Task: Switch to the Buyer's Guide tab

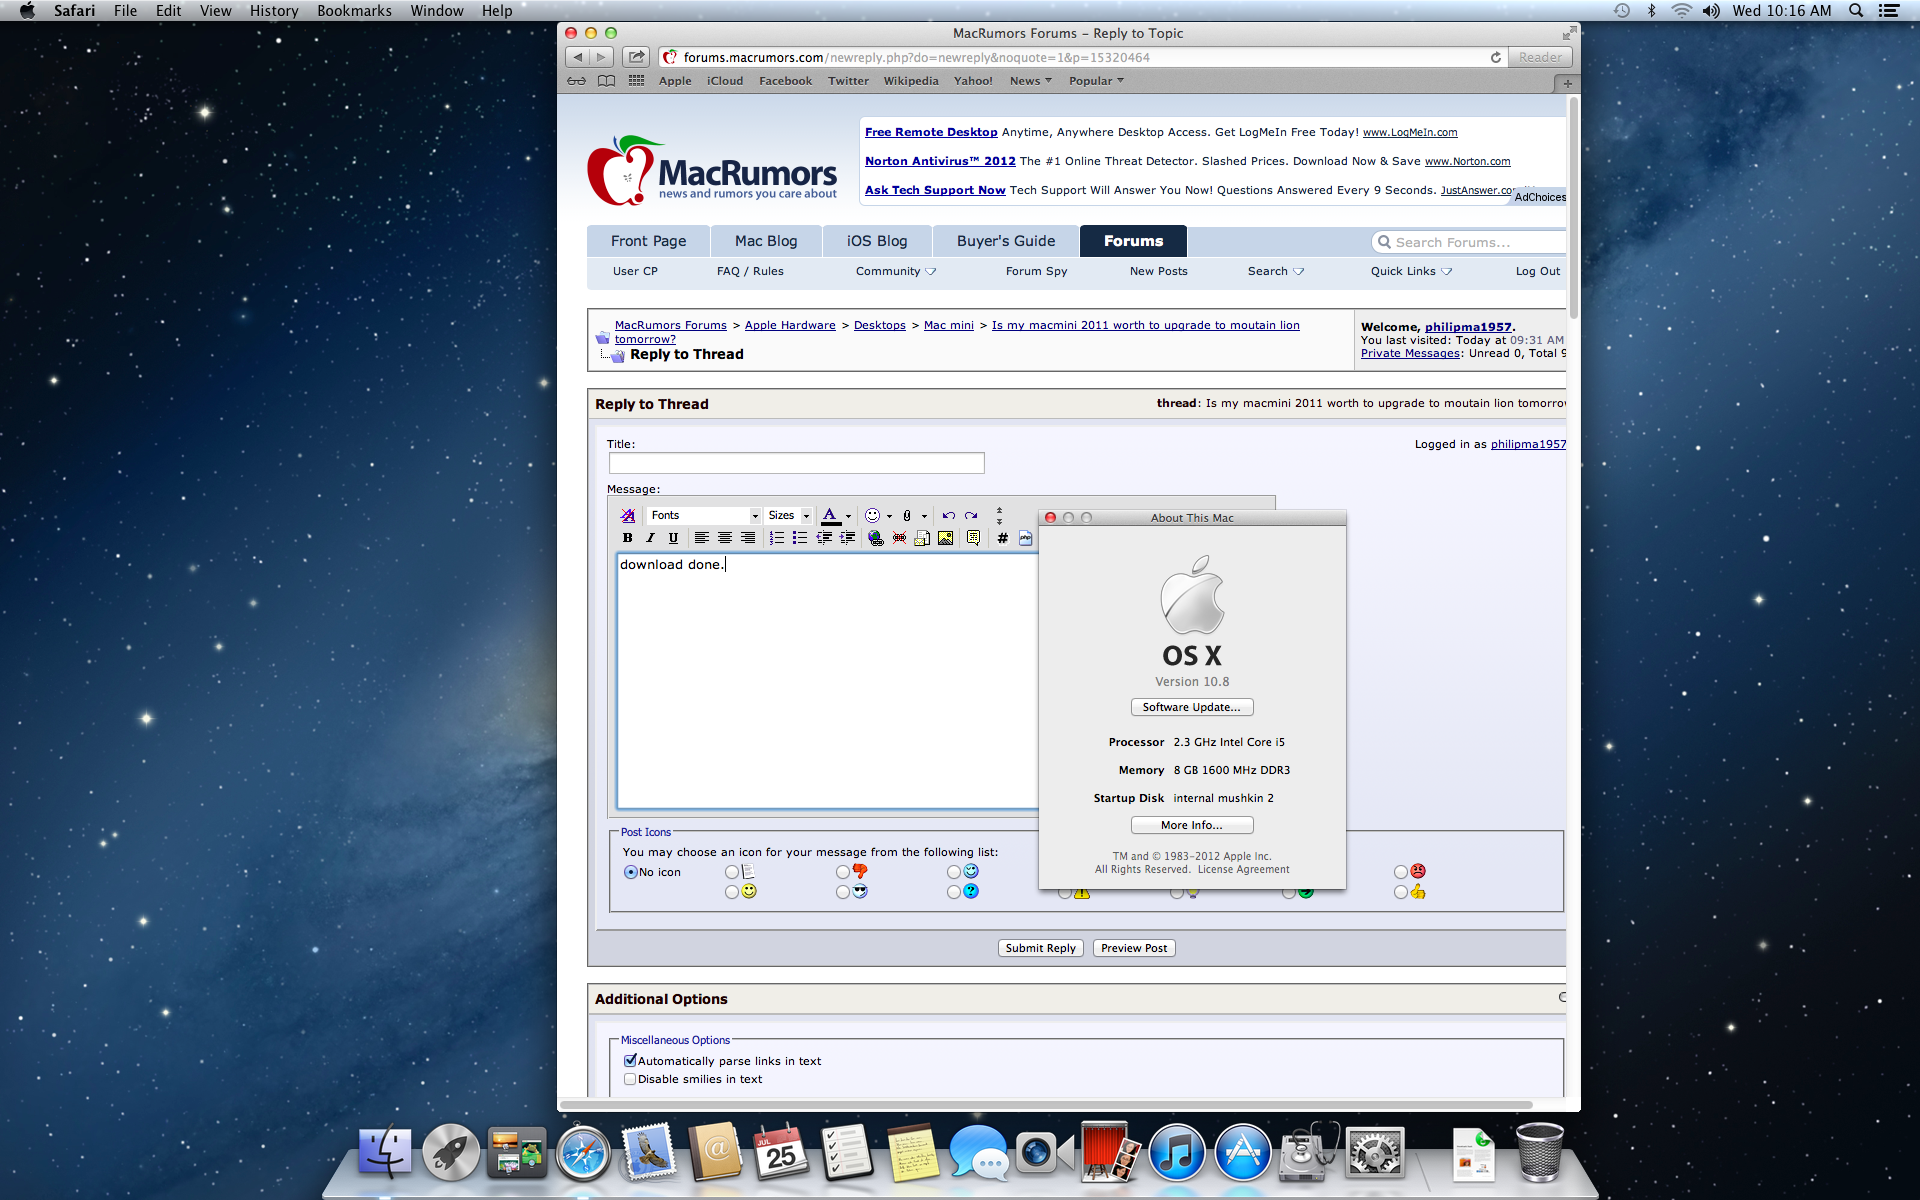Action: [x=1005, y=241]
